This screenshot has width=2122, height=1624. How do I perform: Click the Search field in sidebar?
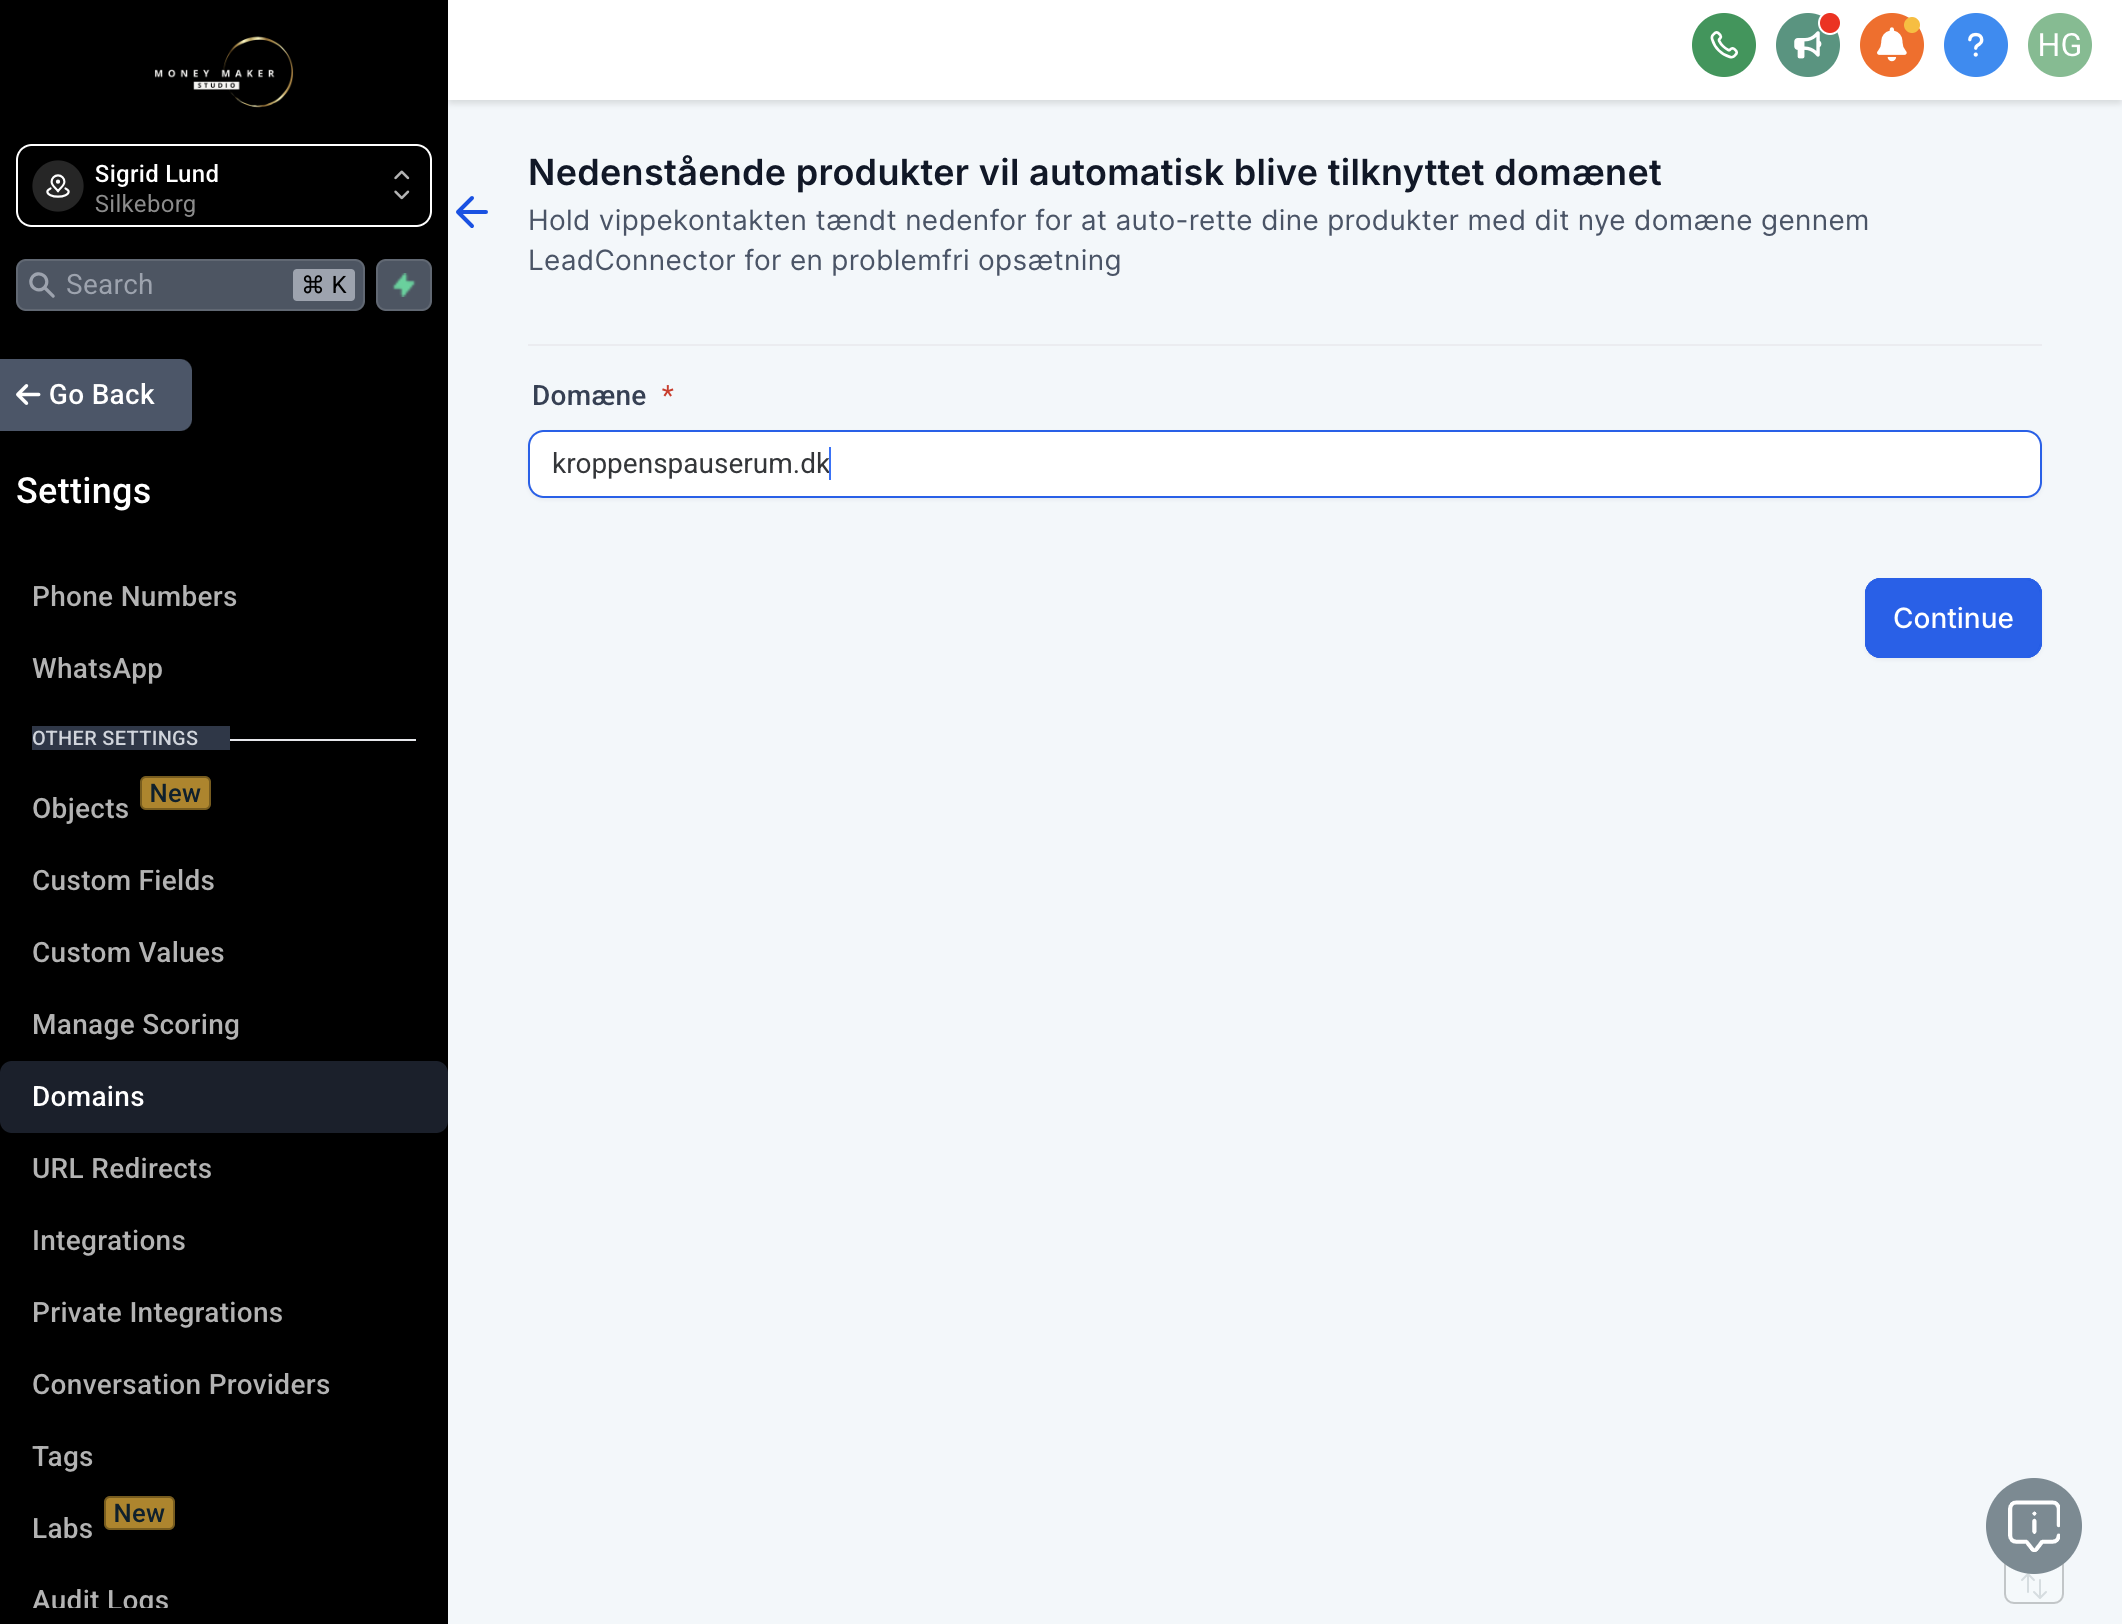pos(190,285)
